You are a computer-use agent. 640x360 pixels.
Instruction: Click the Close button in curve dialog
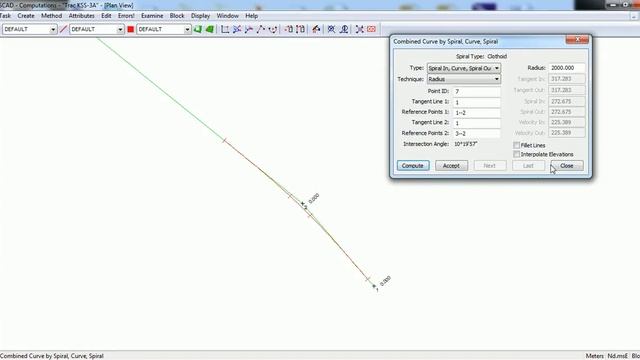pyautogui.click(x=567, y=166)
